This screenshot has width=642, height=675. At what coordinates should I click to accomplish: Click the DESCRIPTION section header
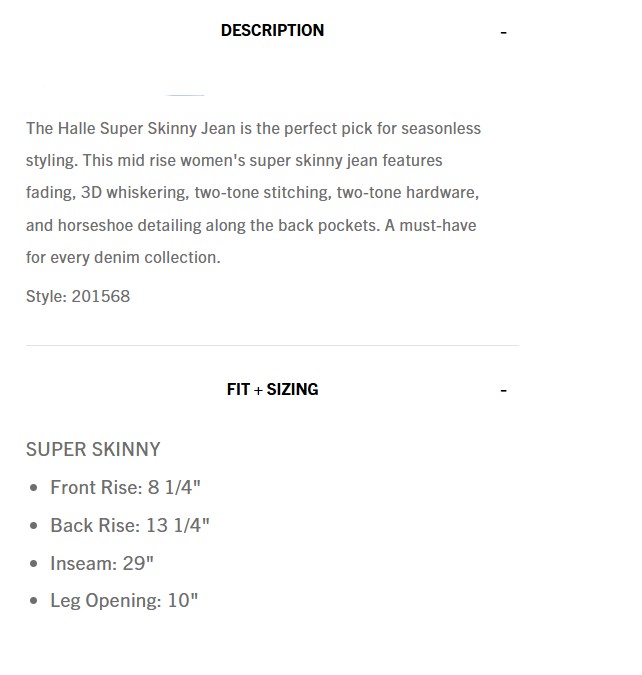272,30
